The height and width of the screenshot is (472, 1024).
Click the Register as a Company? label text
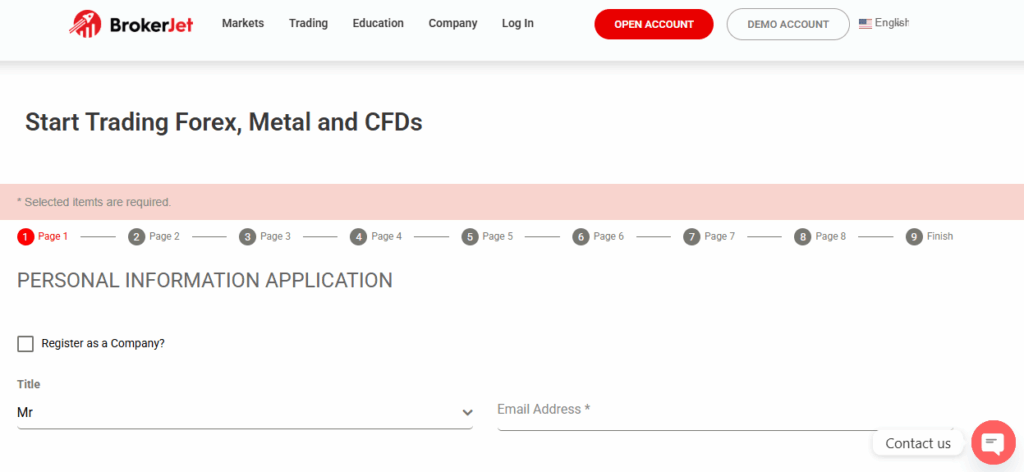pos(103,343)
